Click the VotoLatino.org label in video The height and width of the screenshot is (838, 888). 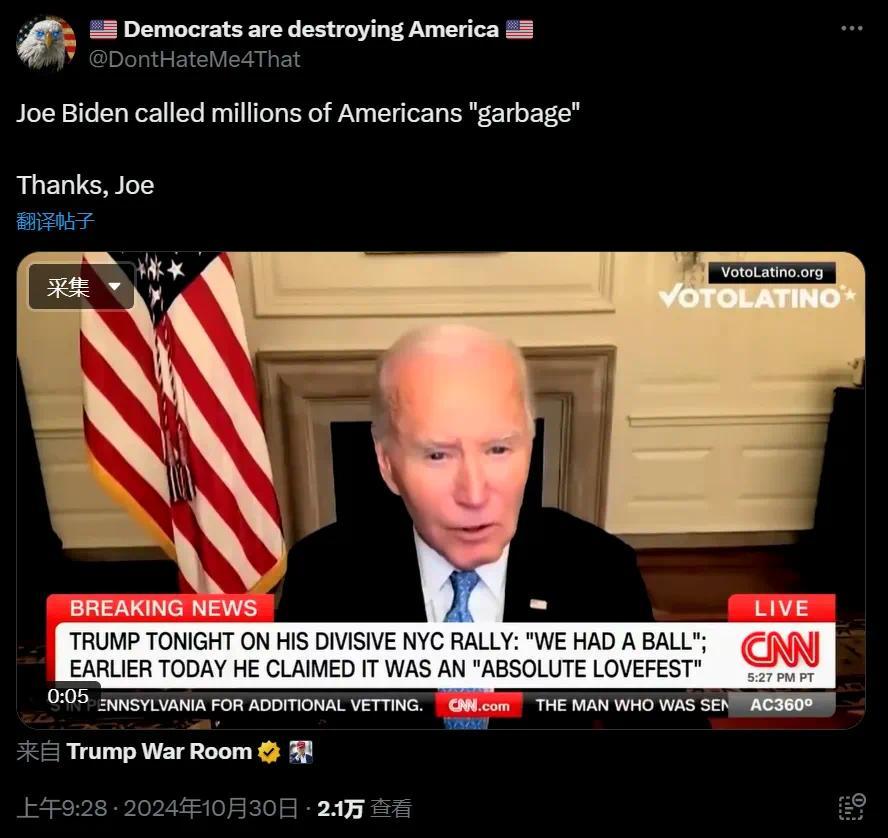pyautogui.click(x=772, y=272)
